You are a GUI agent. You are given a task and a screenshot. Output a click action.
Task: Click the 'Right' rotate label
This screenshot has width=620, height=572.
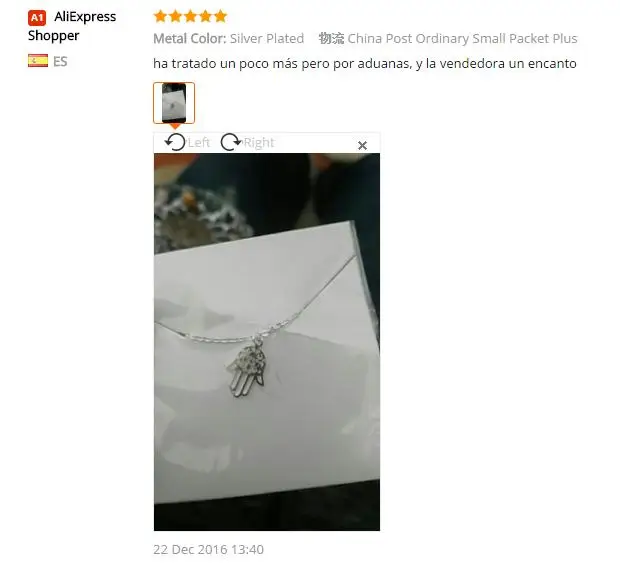click(259, 142)
